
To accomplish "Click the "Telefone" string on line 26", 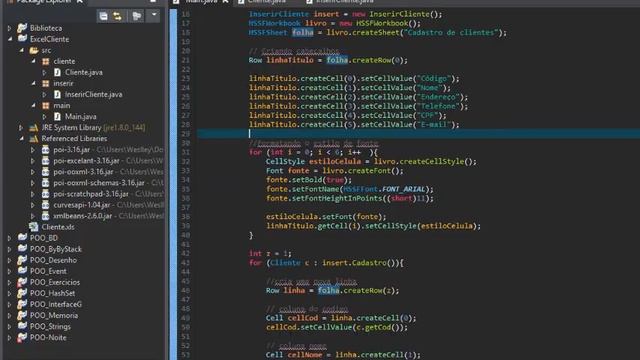I will point(438,106).
